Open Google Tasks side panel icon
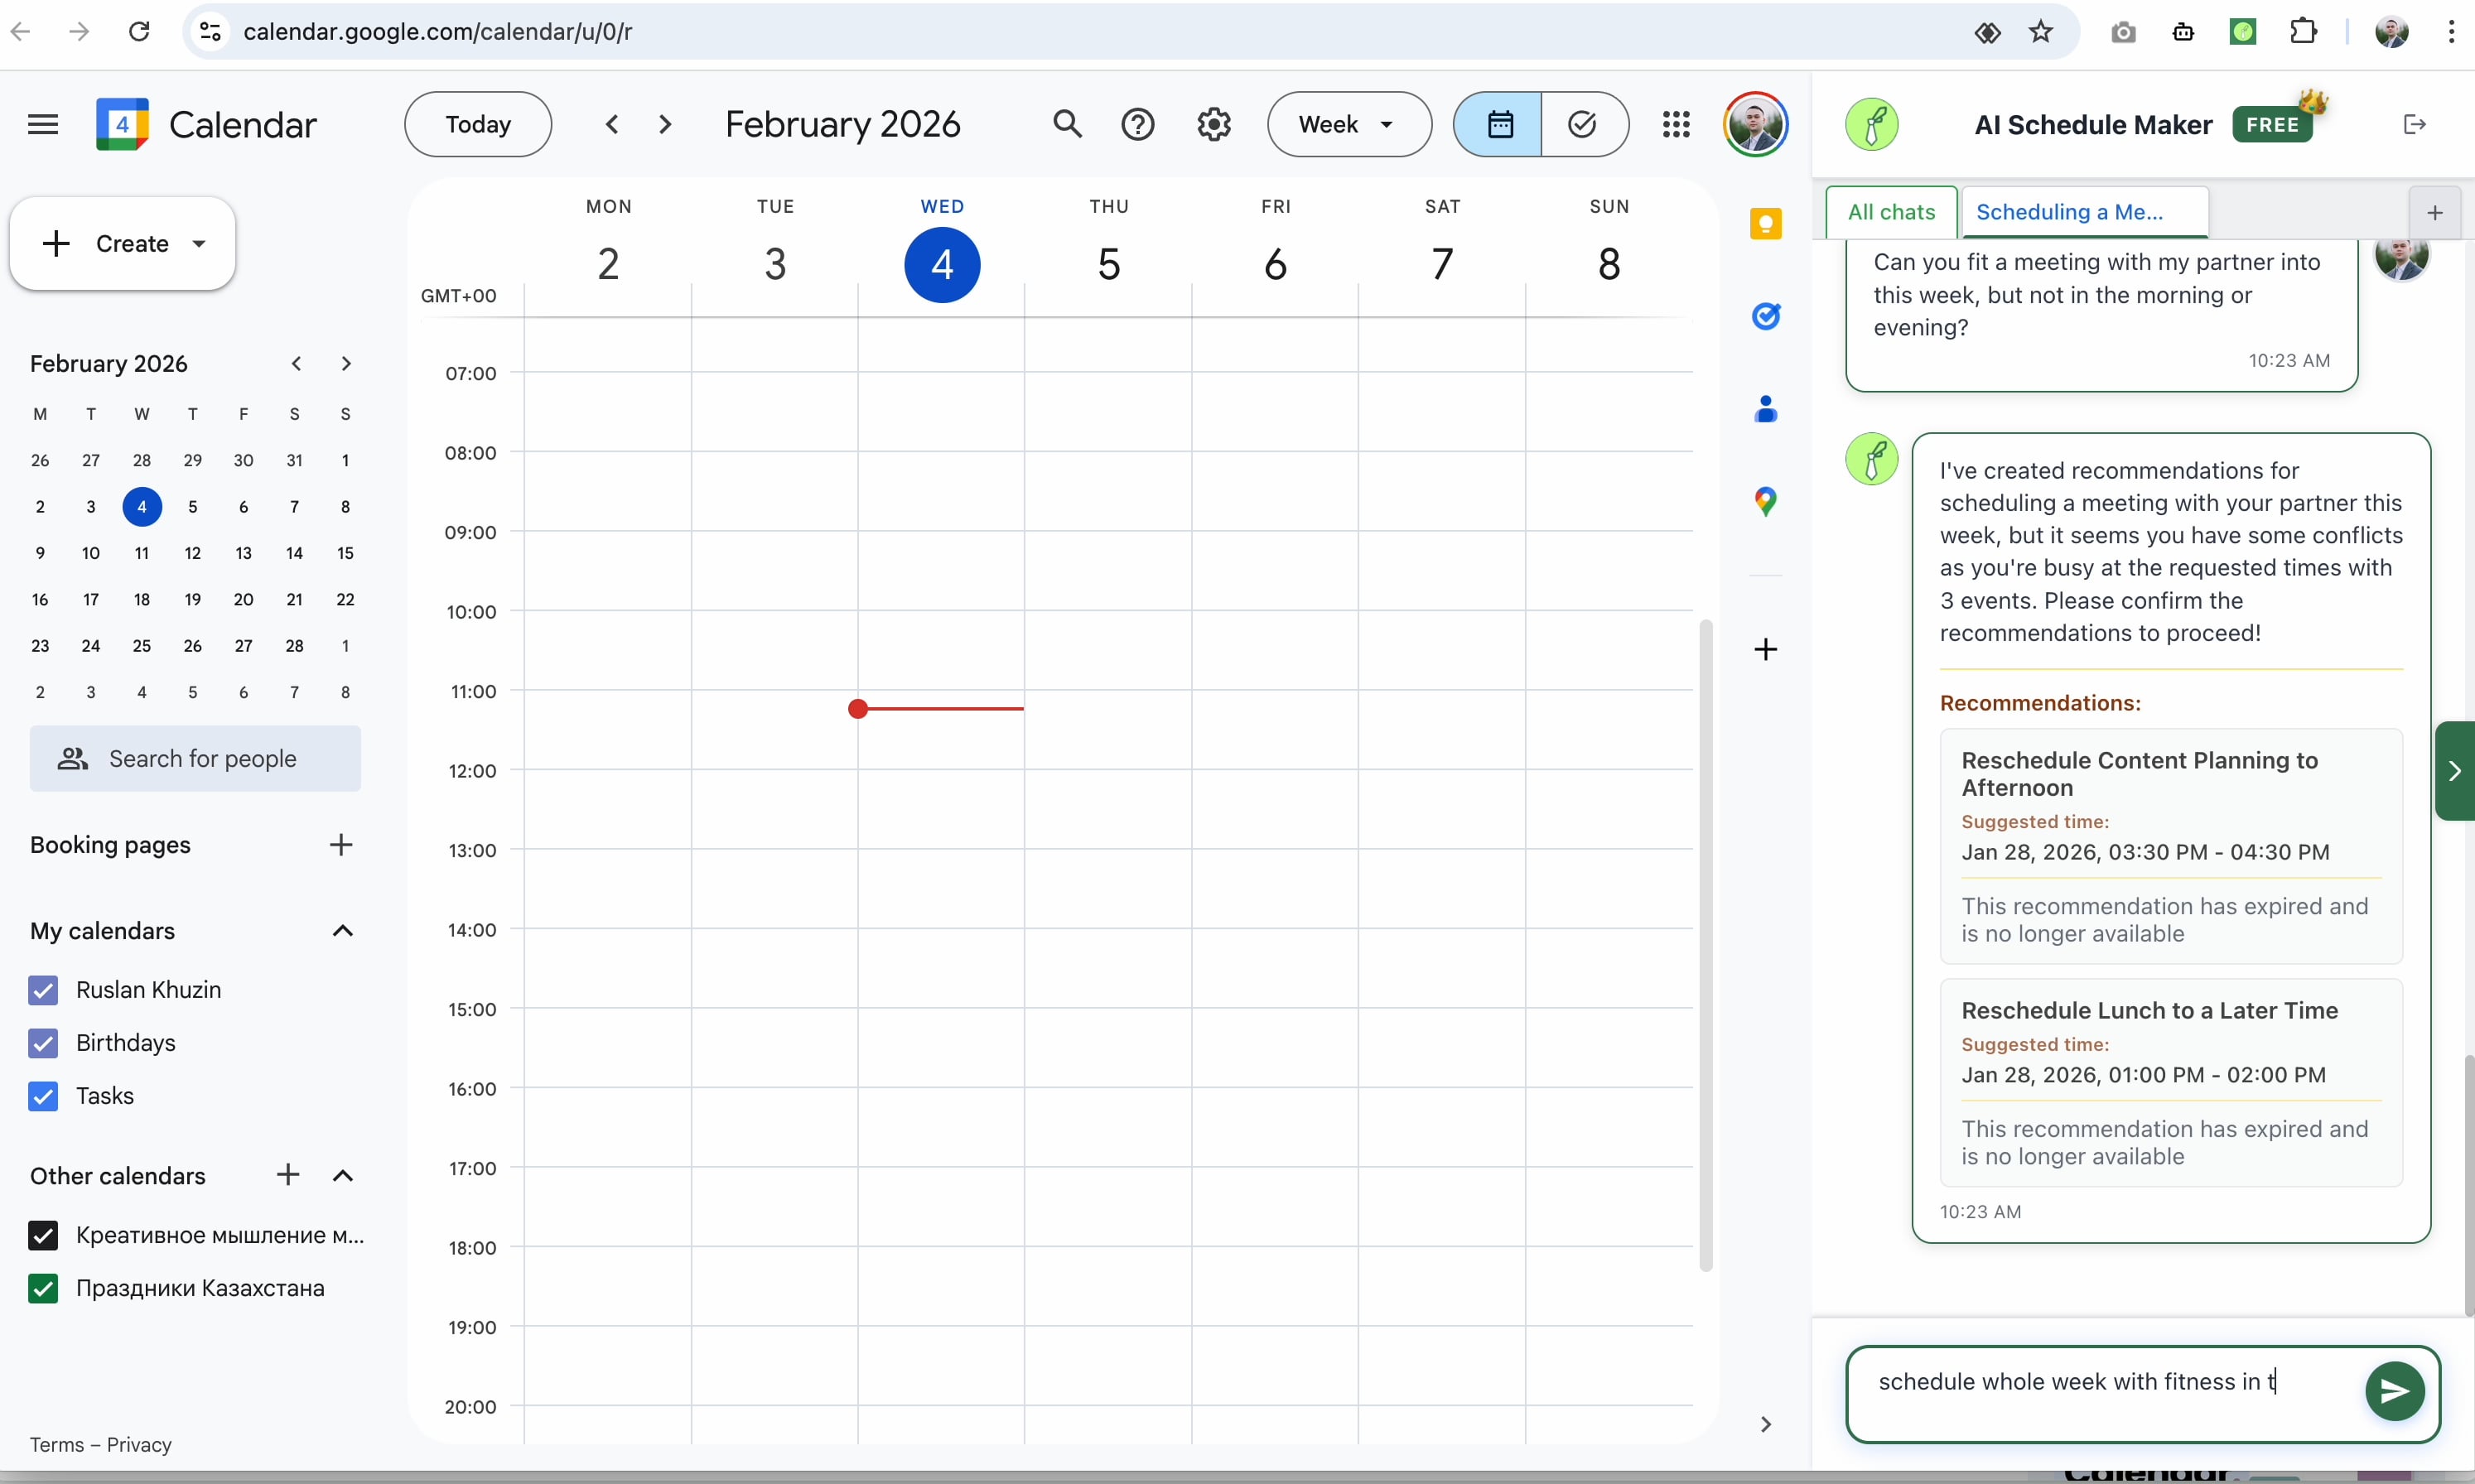Screen dimensions: 2475x1484 click(1766, 316)
